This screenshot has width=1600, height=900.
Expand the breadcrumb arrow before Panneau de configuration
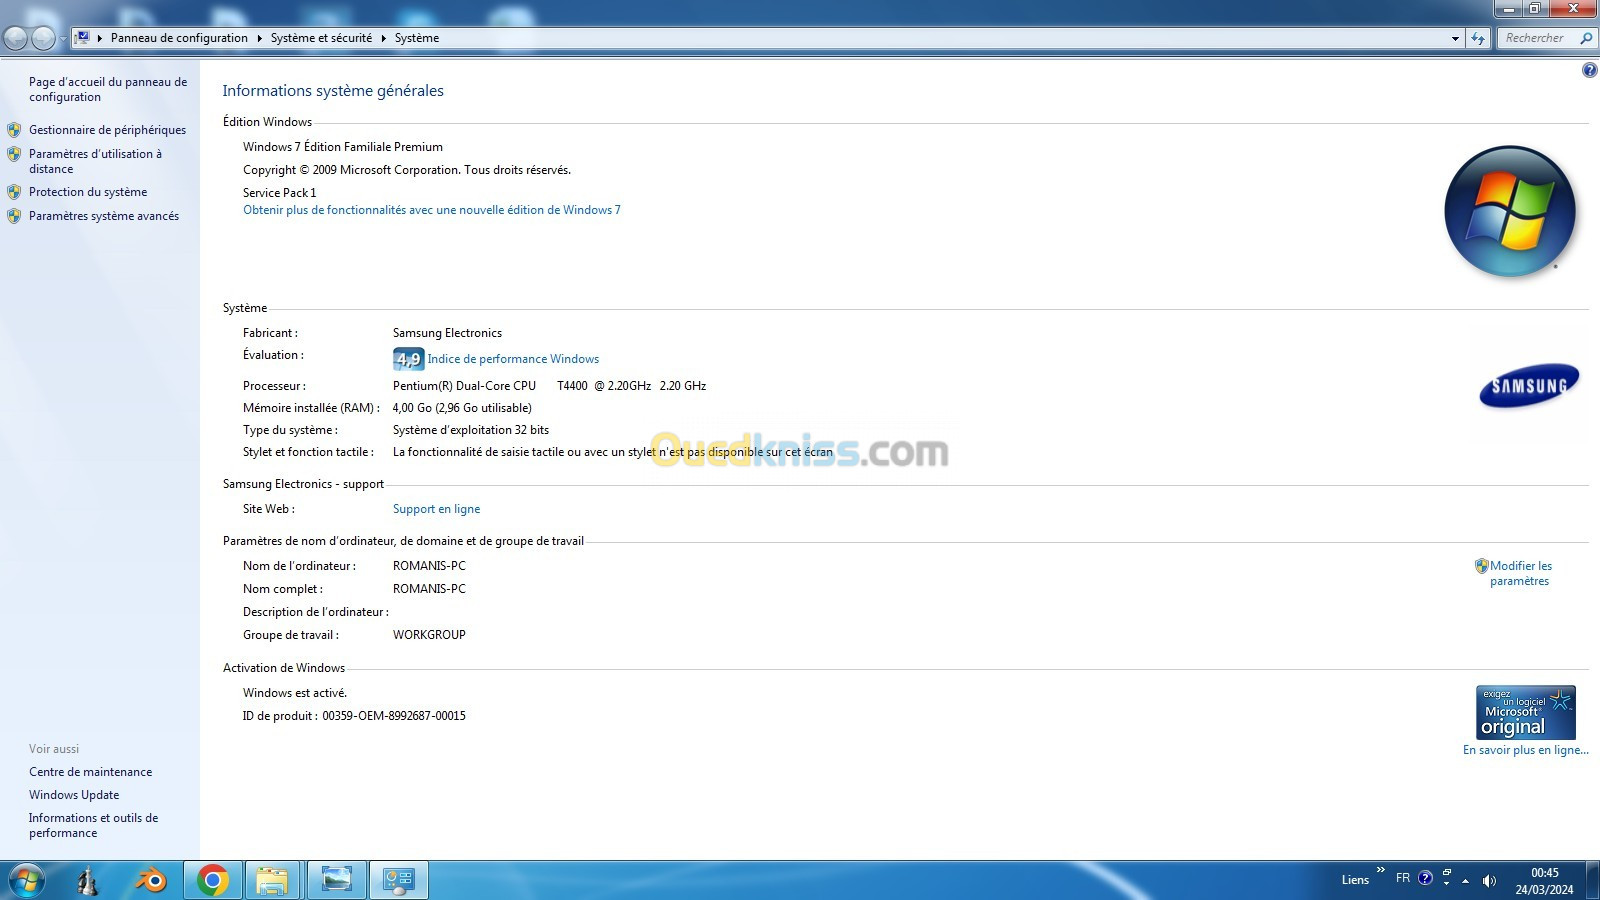click(100, 38)
